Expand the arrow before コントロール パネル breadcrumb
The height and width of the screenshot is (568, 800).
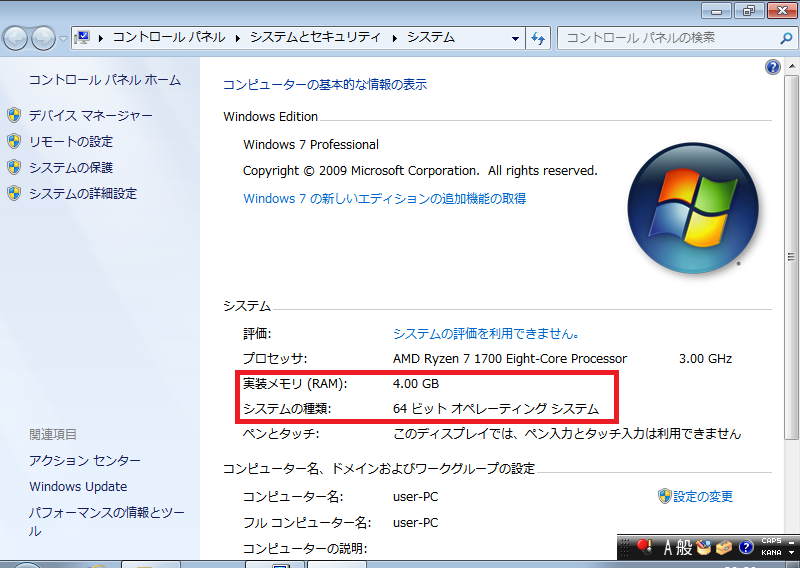click(x=101, y=38)
